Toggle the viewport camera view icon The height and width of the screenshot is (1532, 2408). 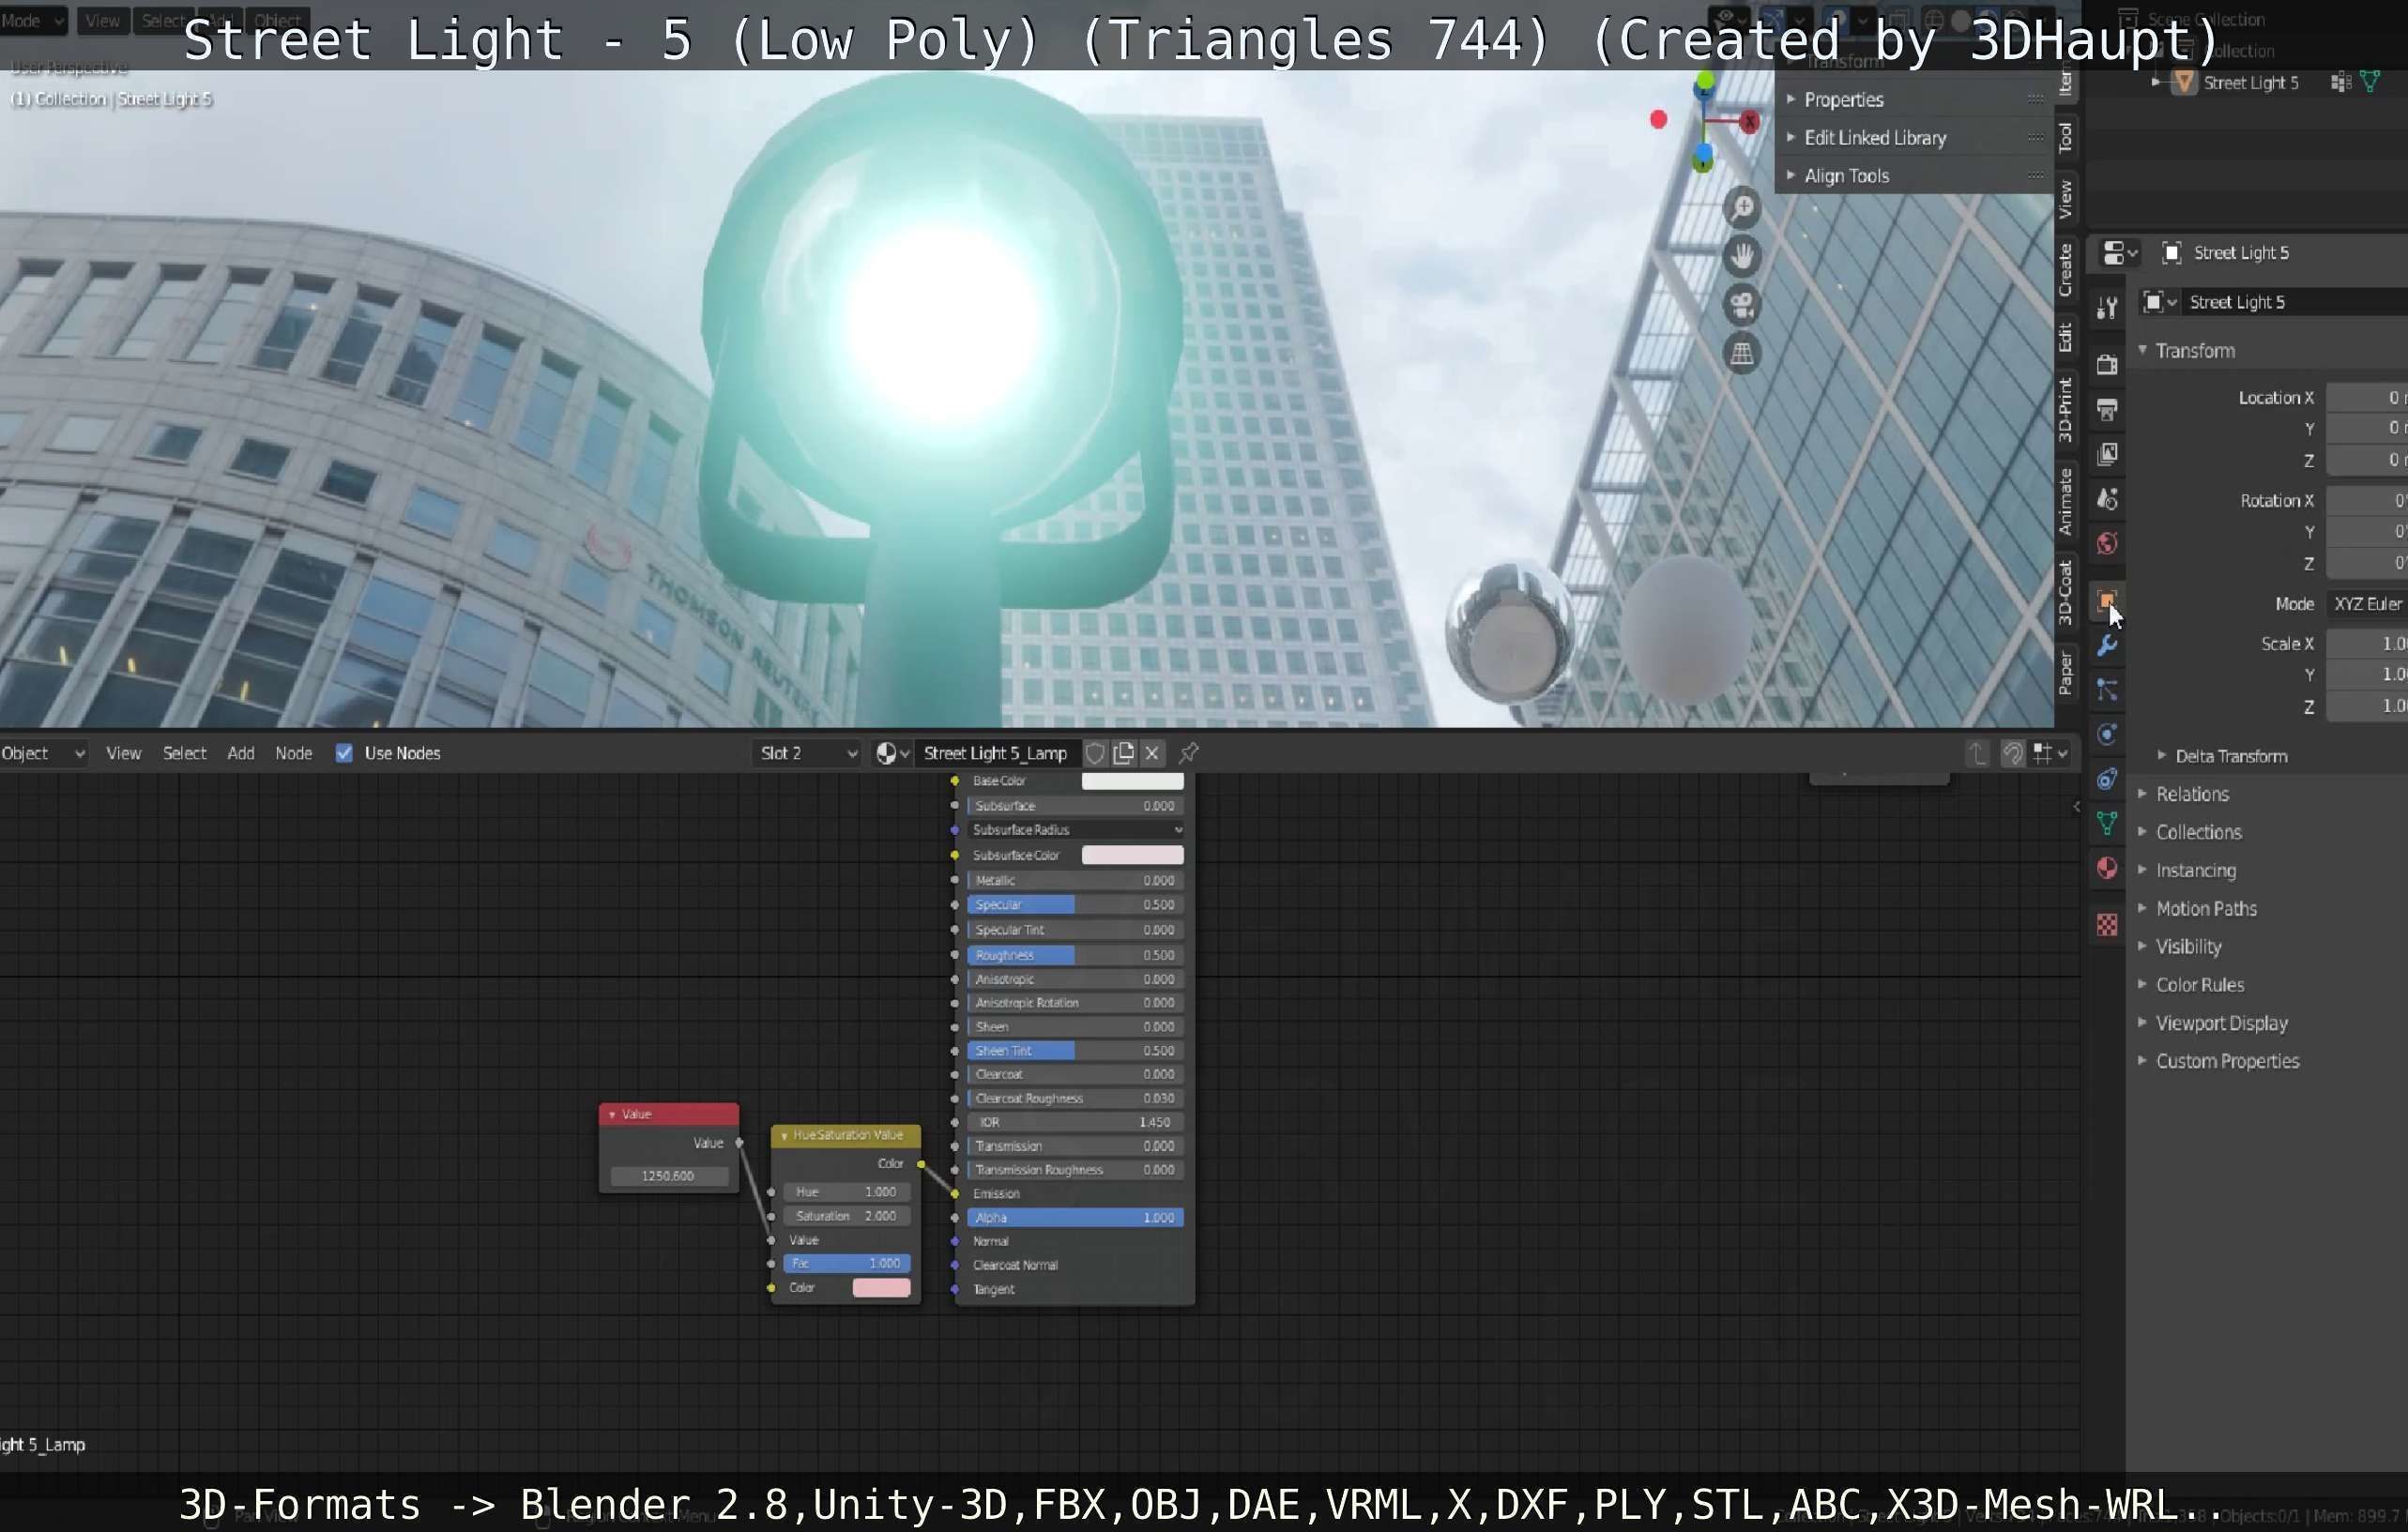[1742, 304]
